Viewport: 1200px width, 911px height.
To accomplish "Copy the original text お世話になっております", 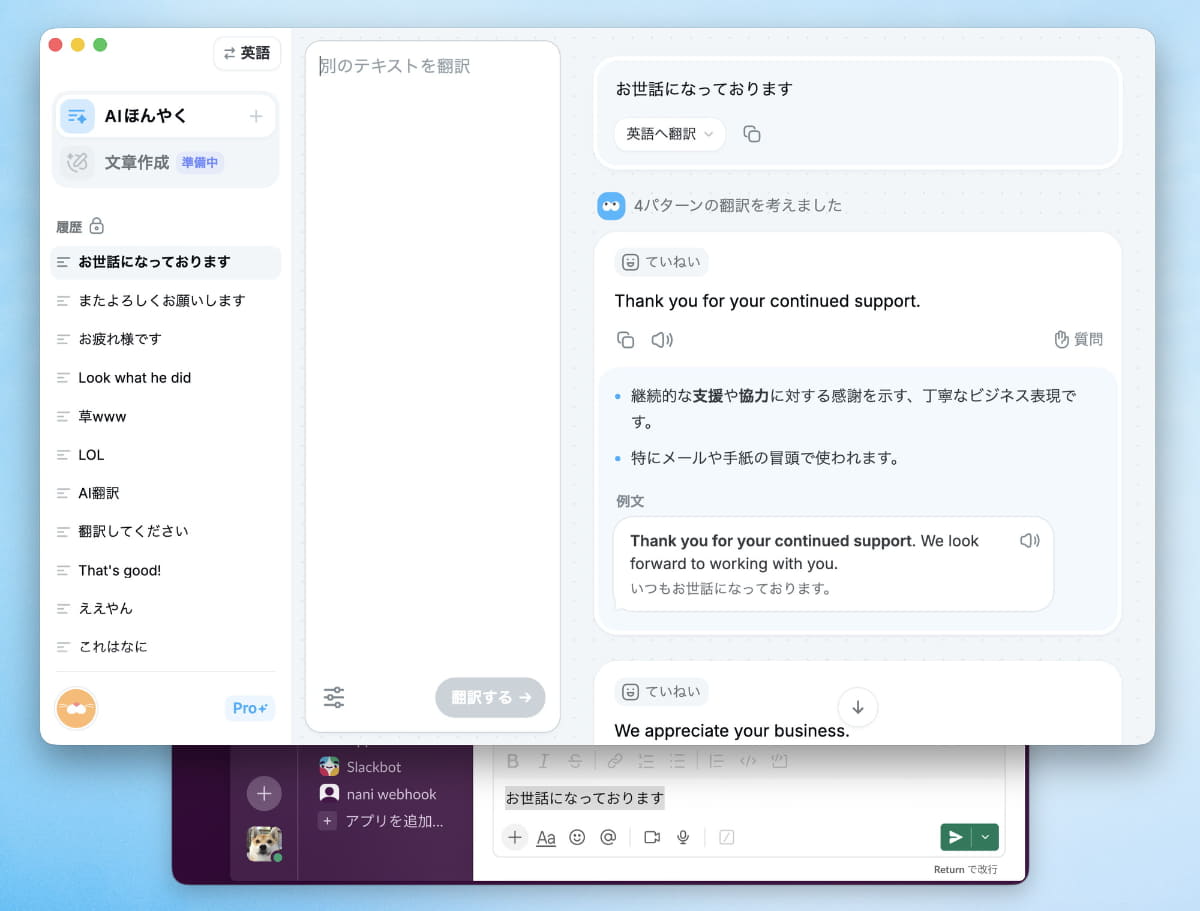I will (750, 134).
